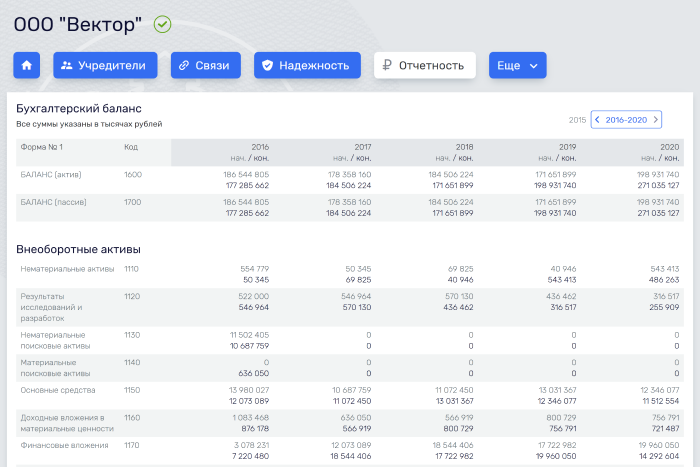Click the Основные средства row label

58,390
